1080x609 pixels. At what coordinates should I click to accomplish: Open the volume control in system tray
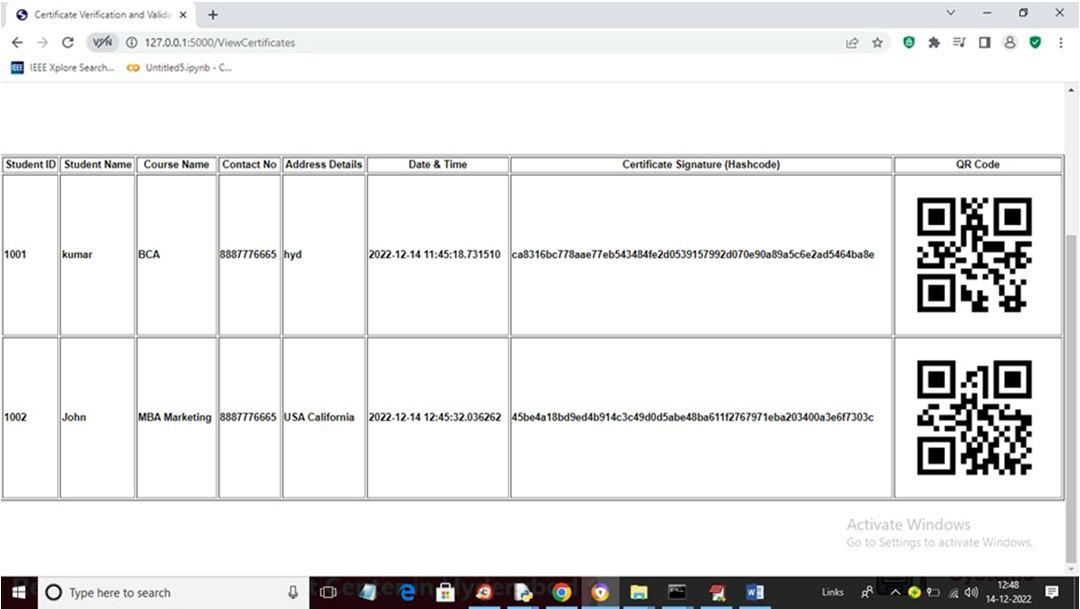pos(972,592)
